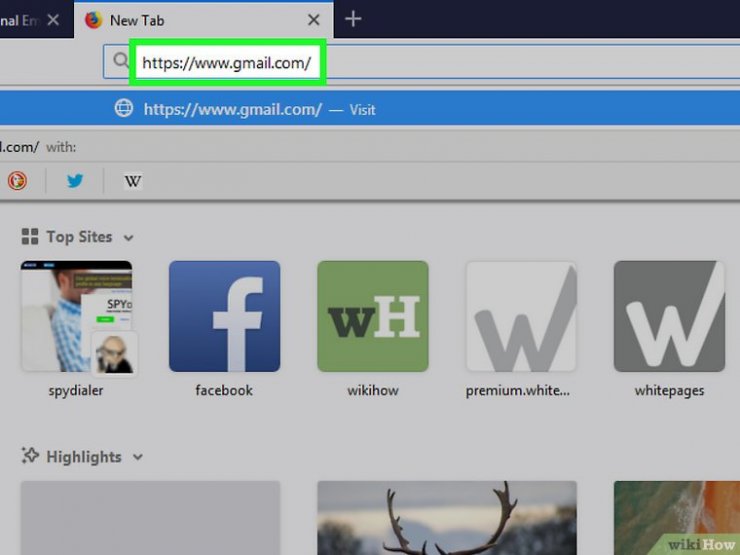Image resolution: width=740 pixels, height=555 pixels.
Task: Search with DuckDuckGo engine icon
Action: click(x=17, y=181)
